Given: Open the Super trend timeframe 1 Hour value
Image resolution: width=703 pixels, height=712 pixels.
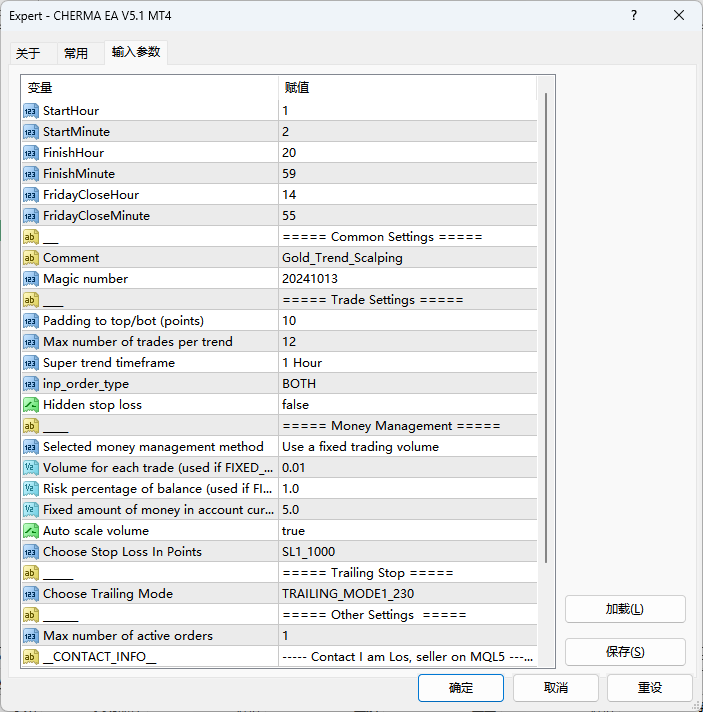Looking at the screenshot, I should click(x=407, y=363).
